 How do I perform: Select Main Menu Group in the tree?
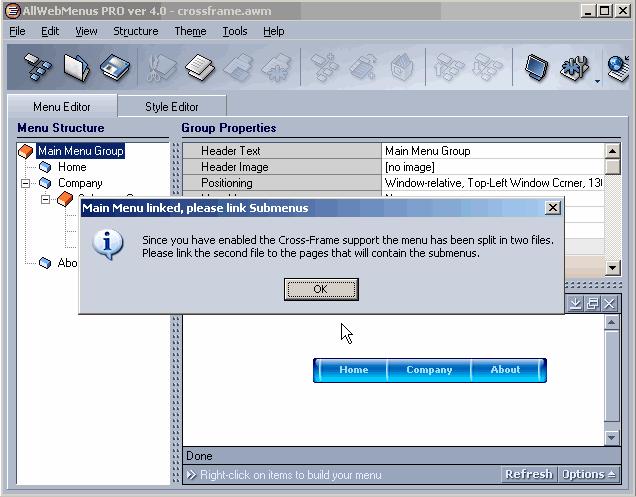click(x=81, y=151)
